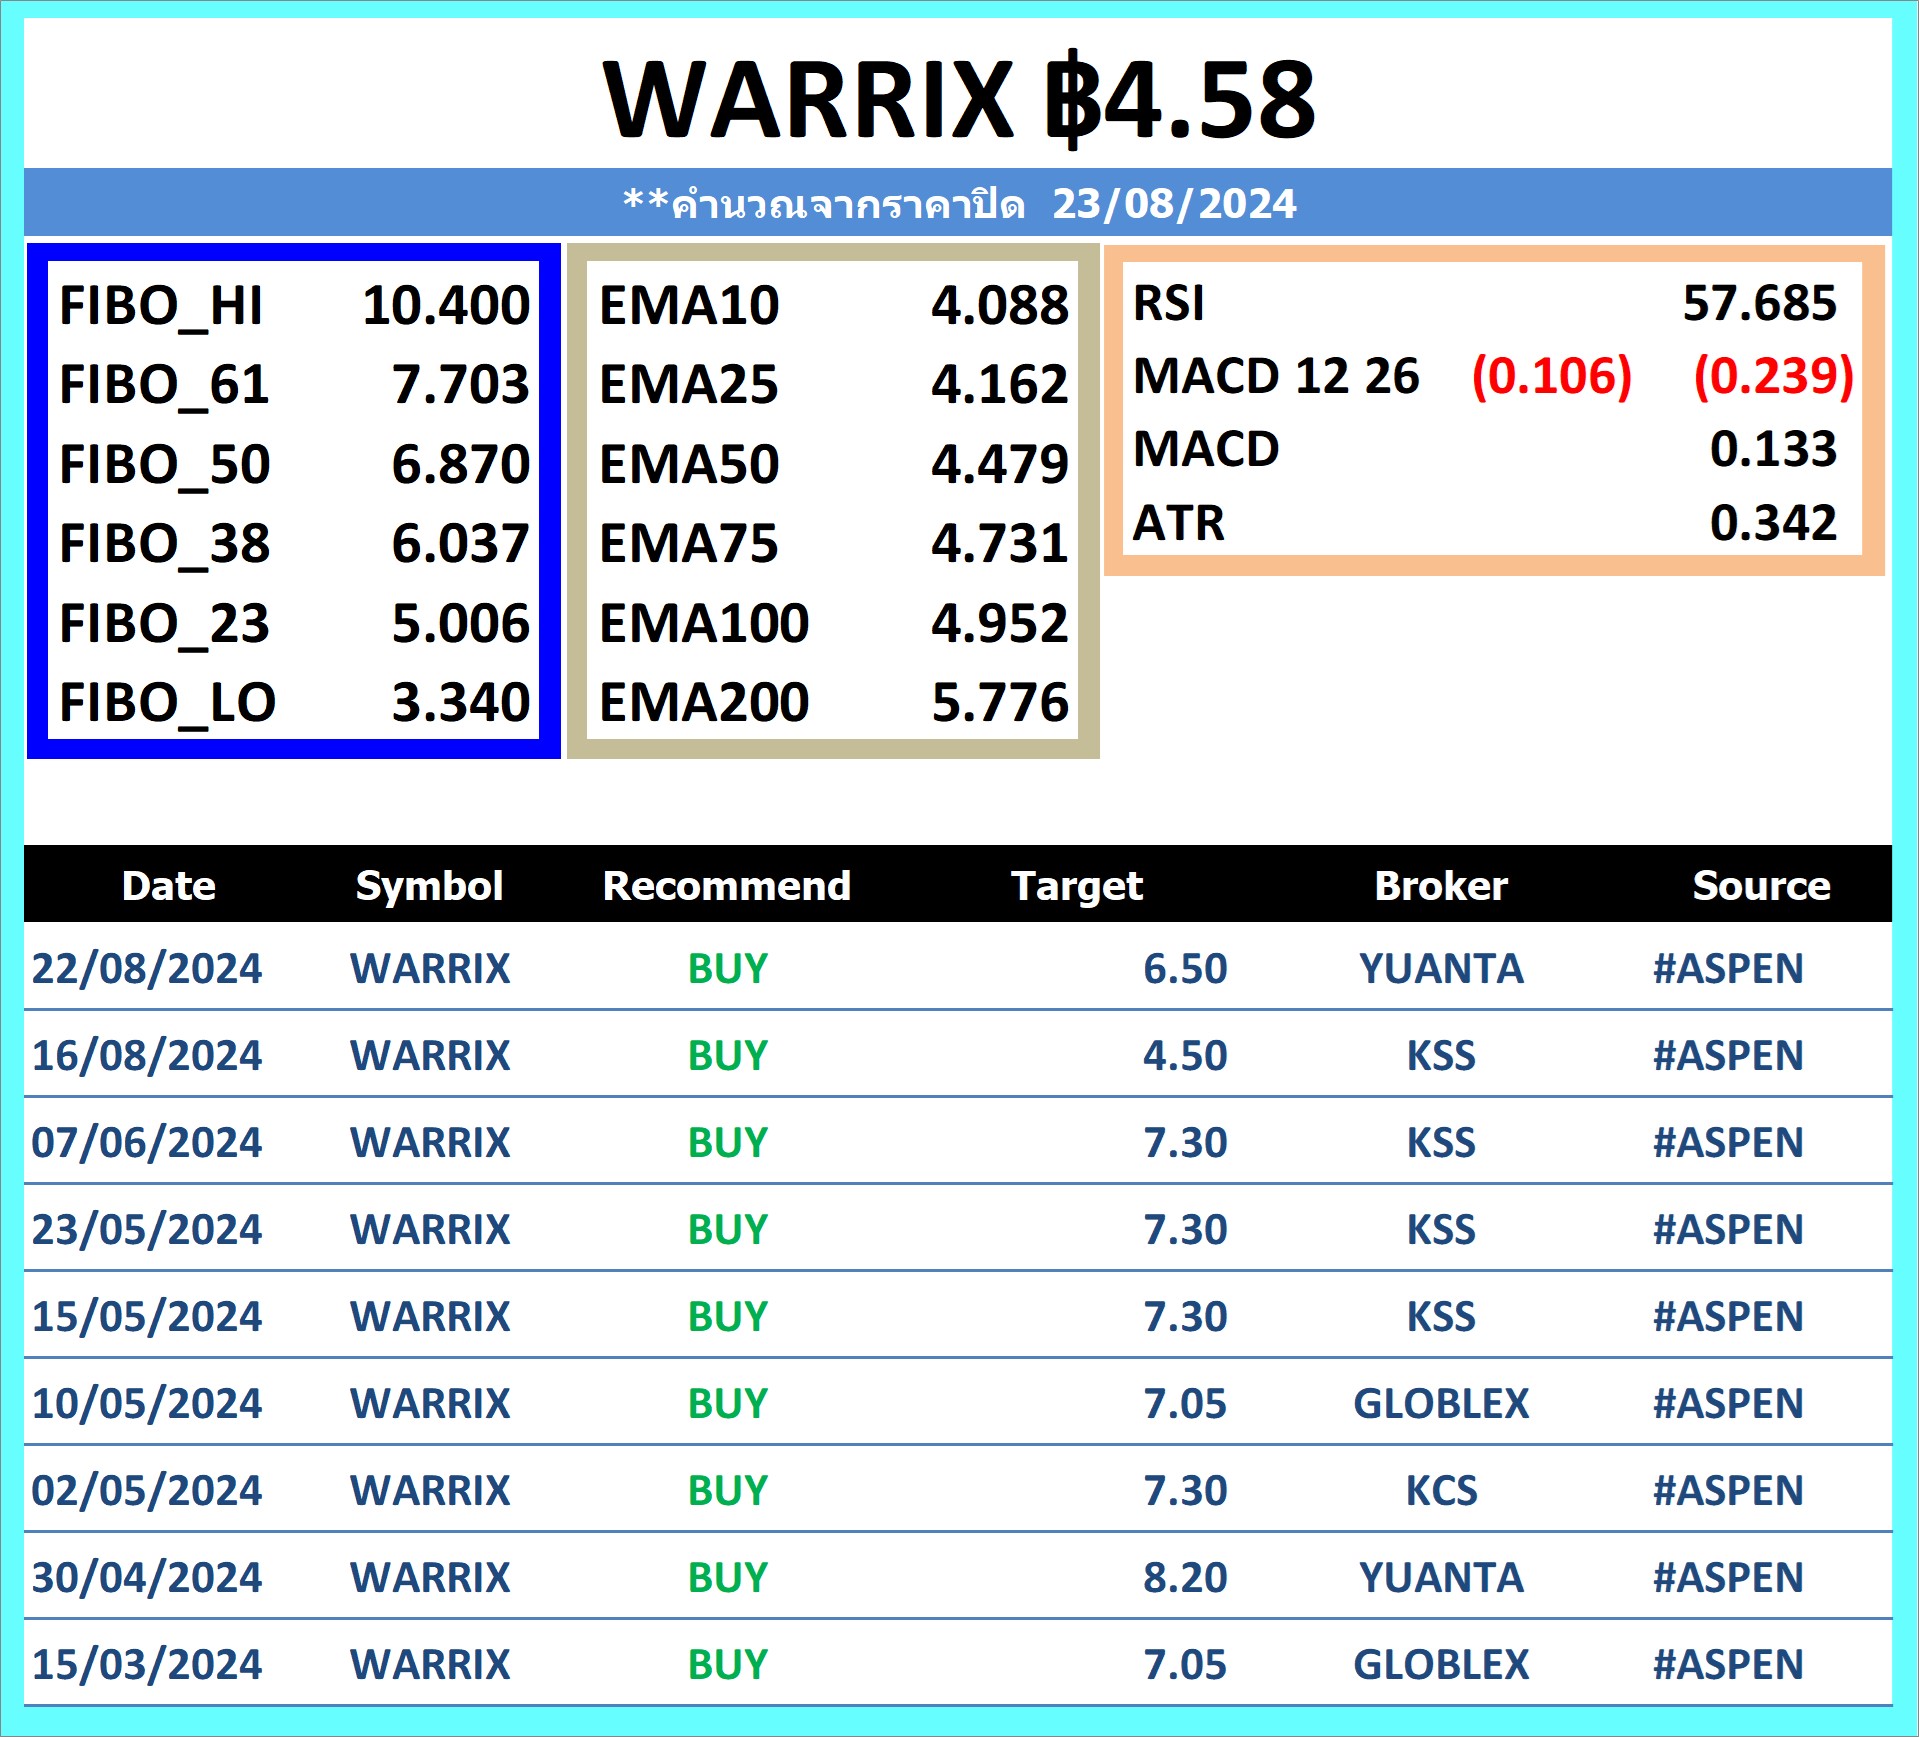Click BUY in the 15/03/2024 row
1919x1737 pixels.
[x=728, y=1665]
